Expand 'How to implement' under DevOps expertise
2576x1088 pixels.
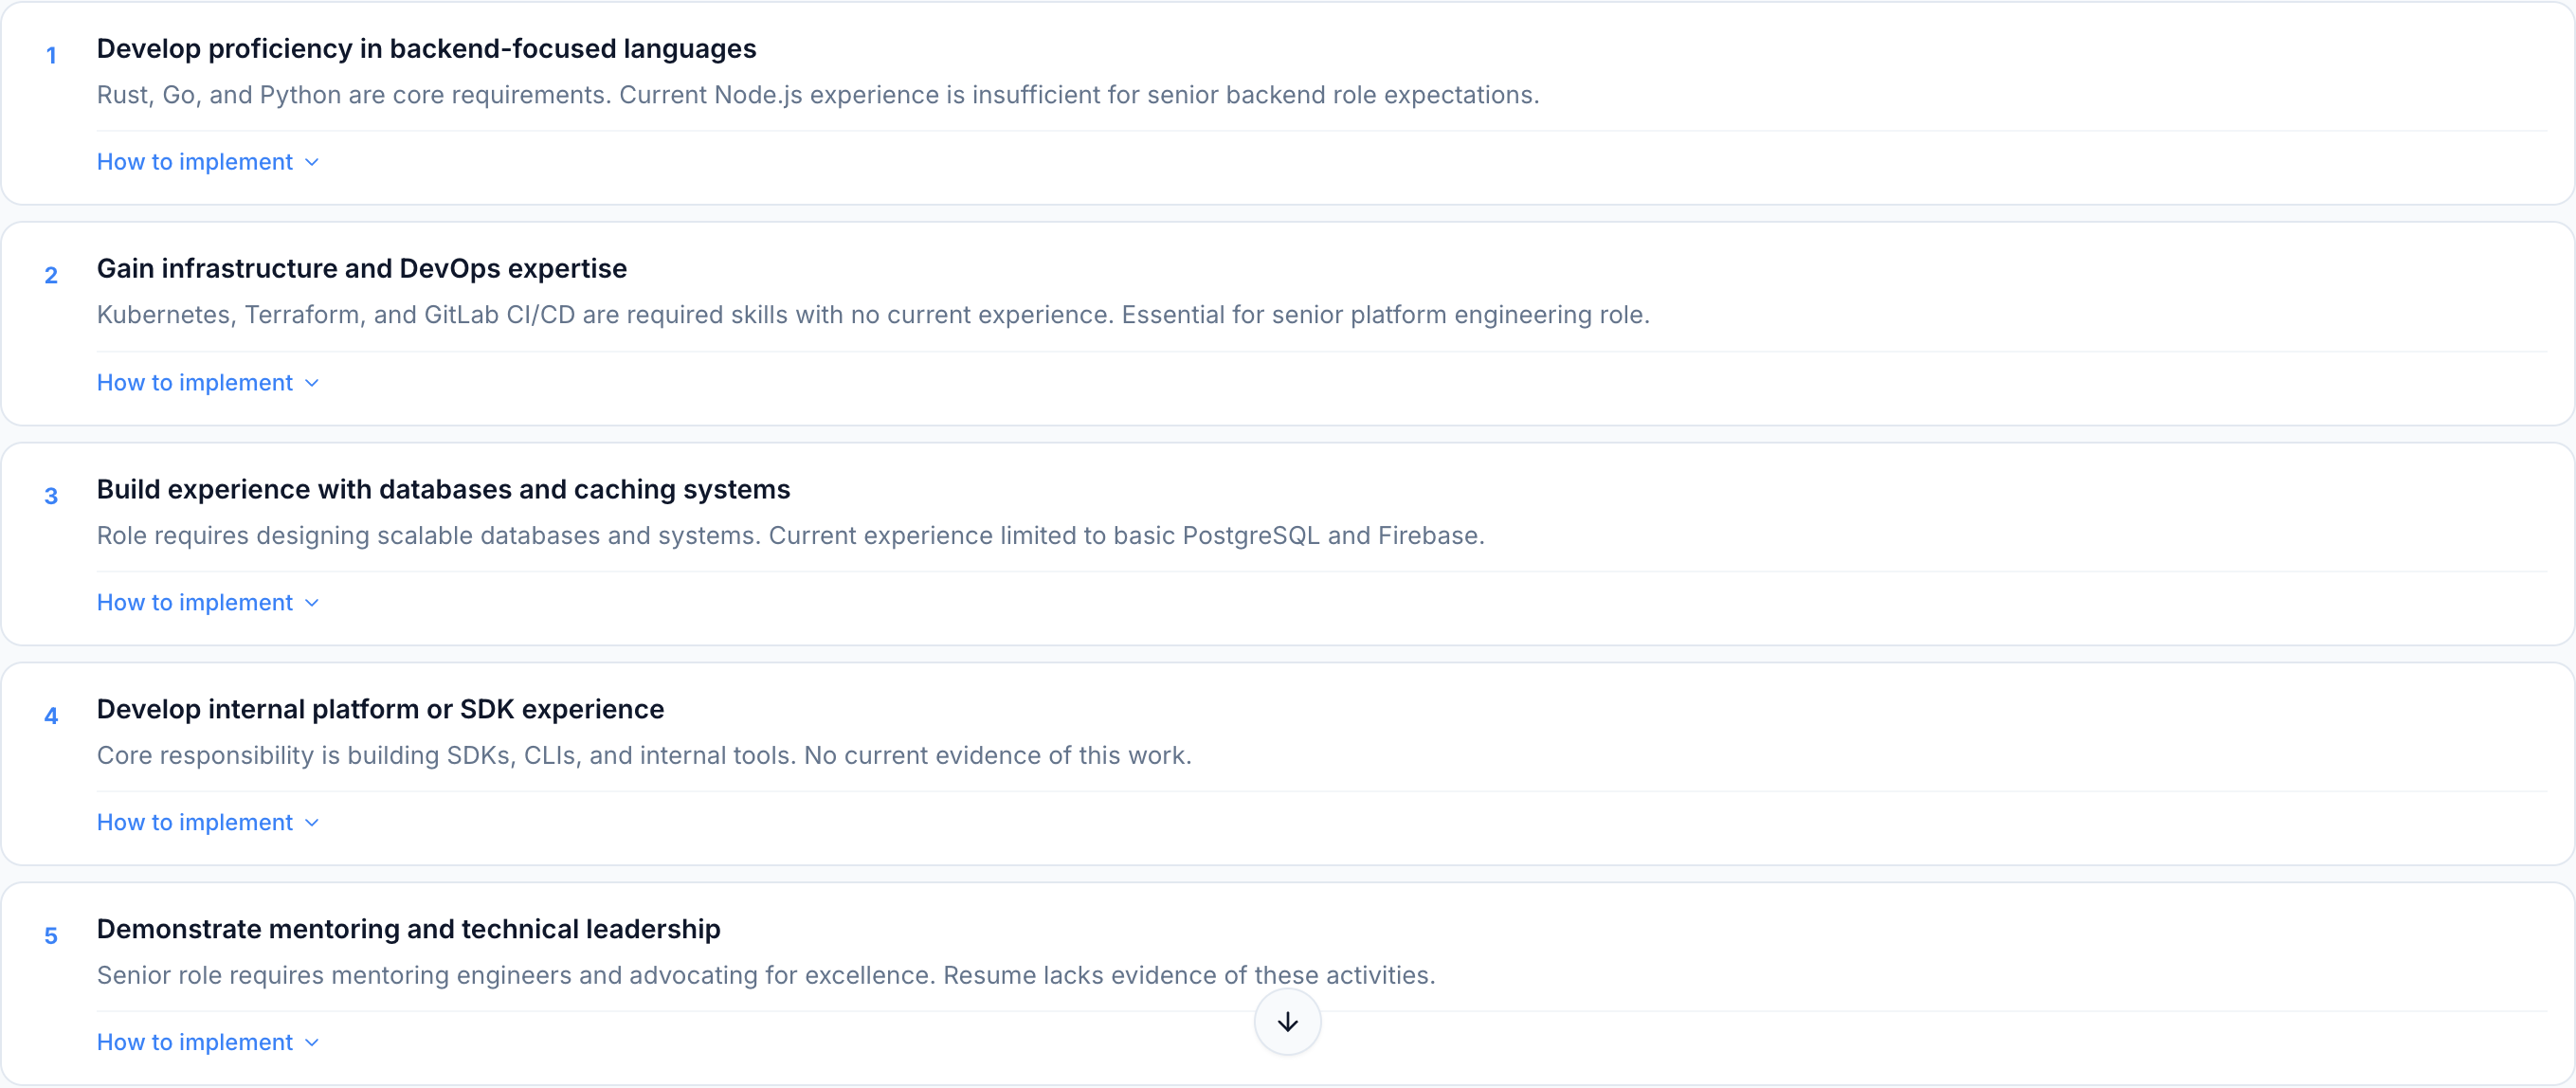[194, 382]
